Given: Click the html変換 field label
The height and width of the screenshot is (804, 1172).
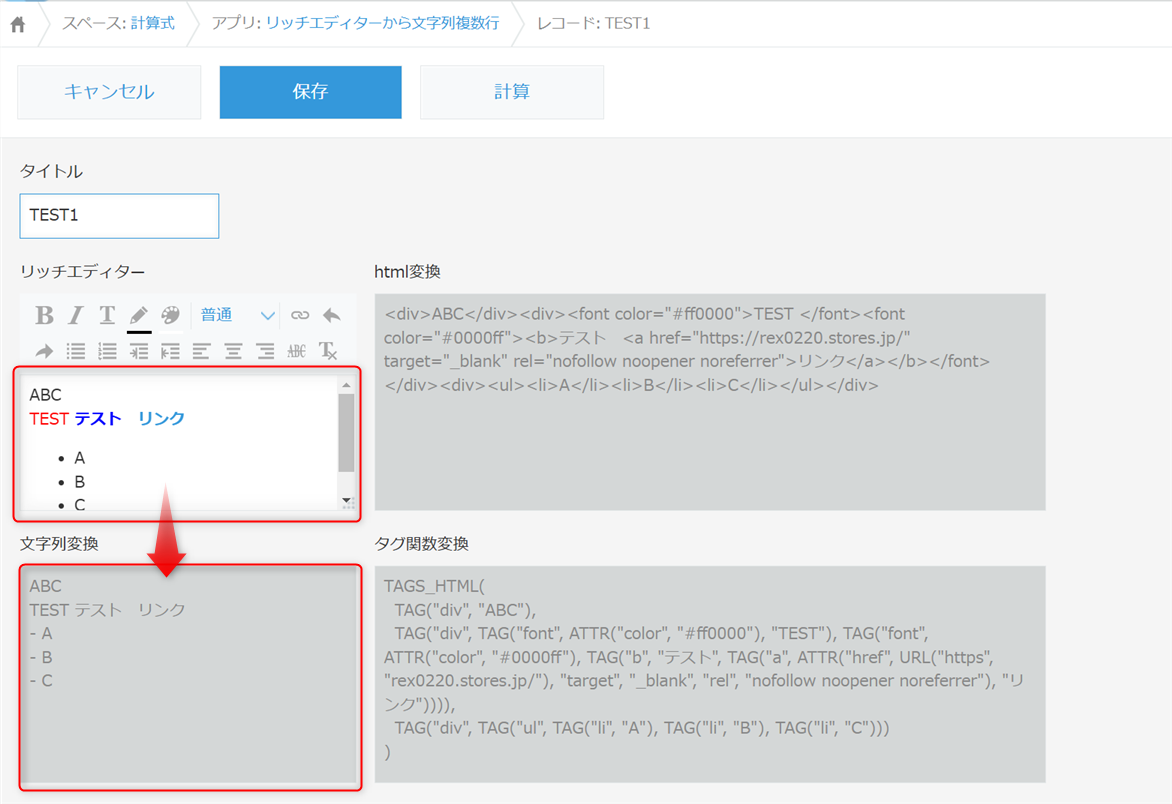Looking at the screenshot, I should [407, 272].
